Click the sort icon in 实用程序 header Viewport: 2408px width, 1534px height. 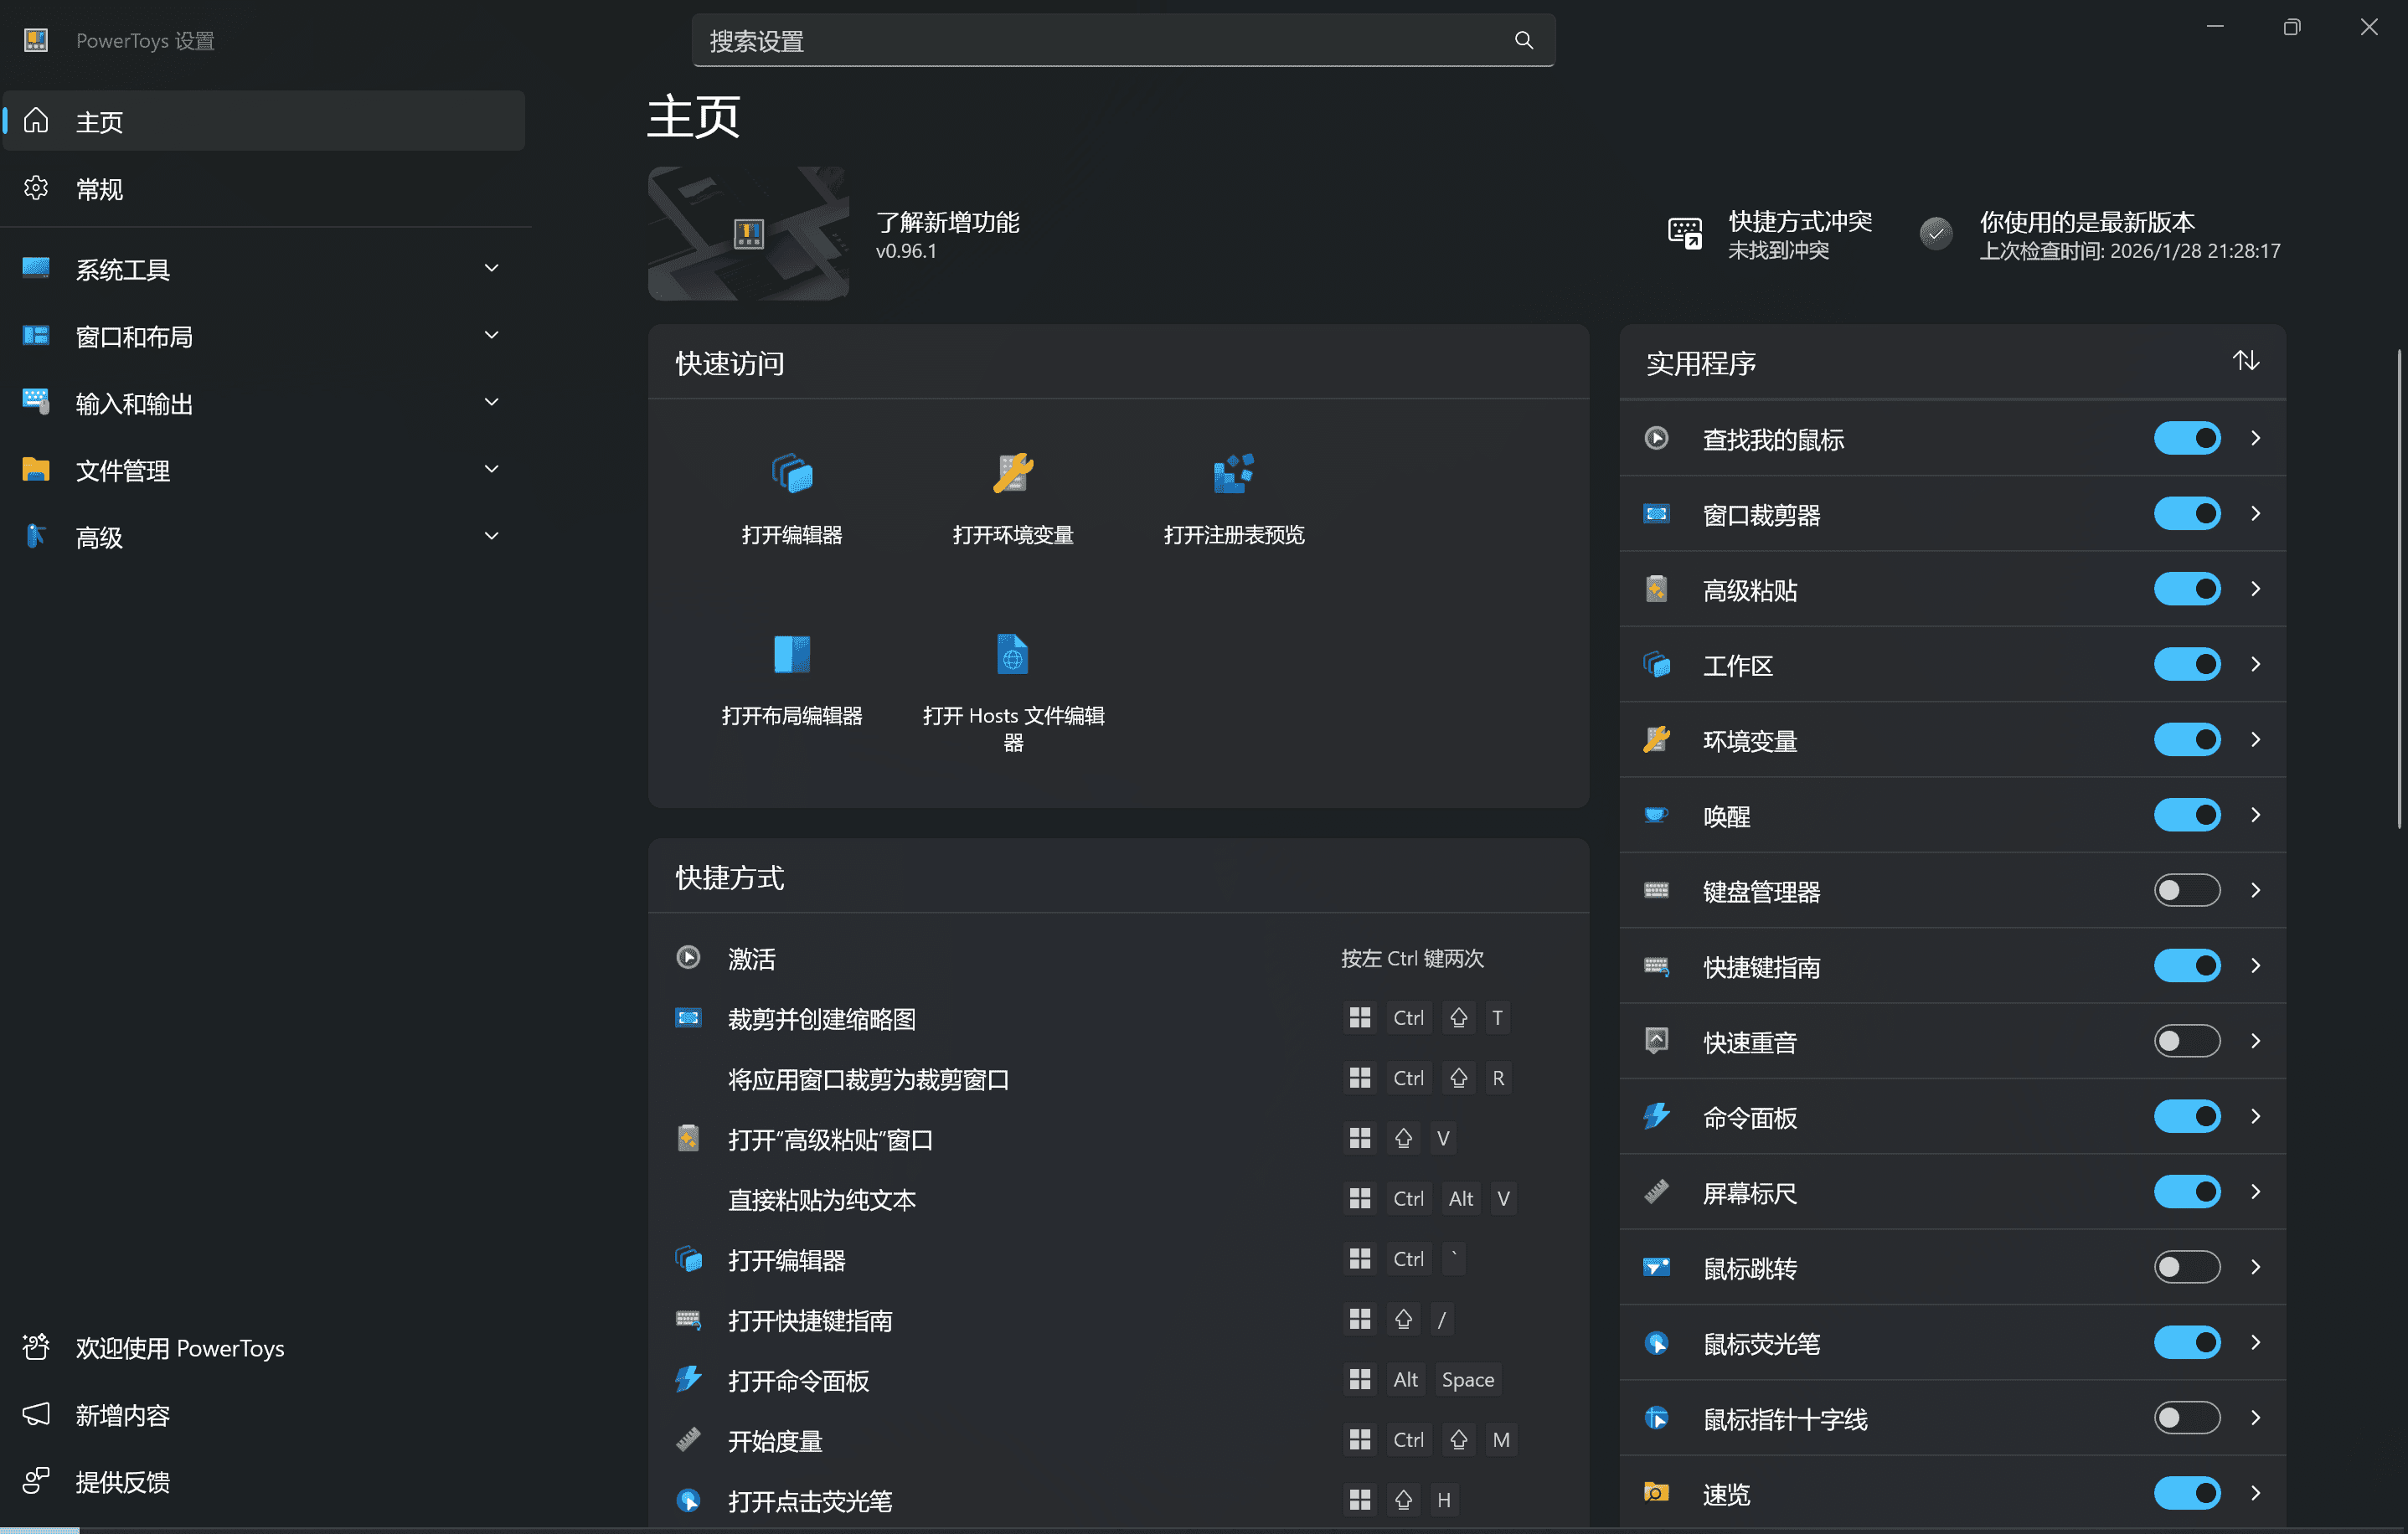[2246, 361]
